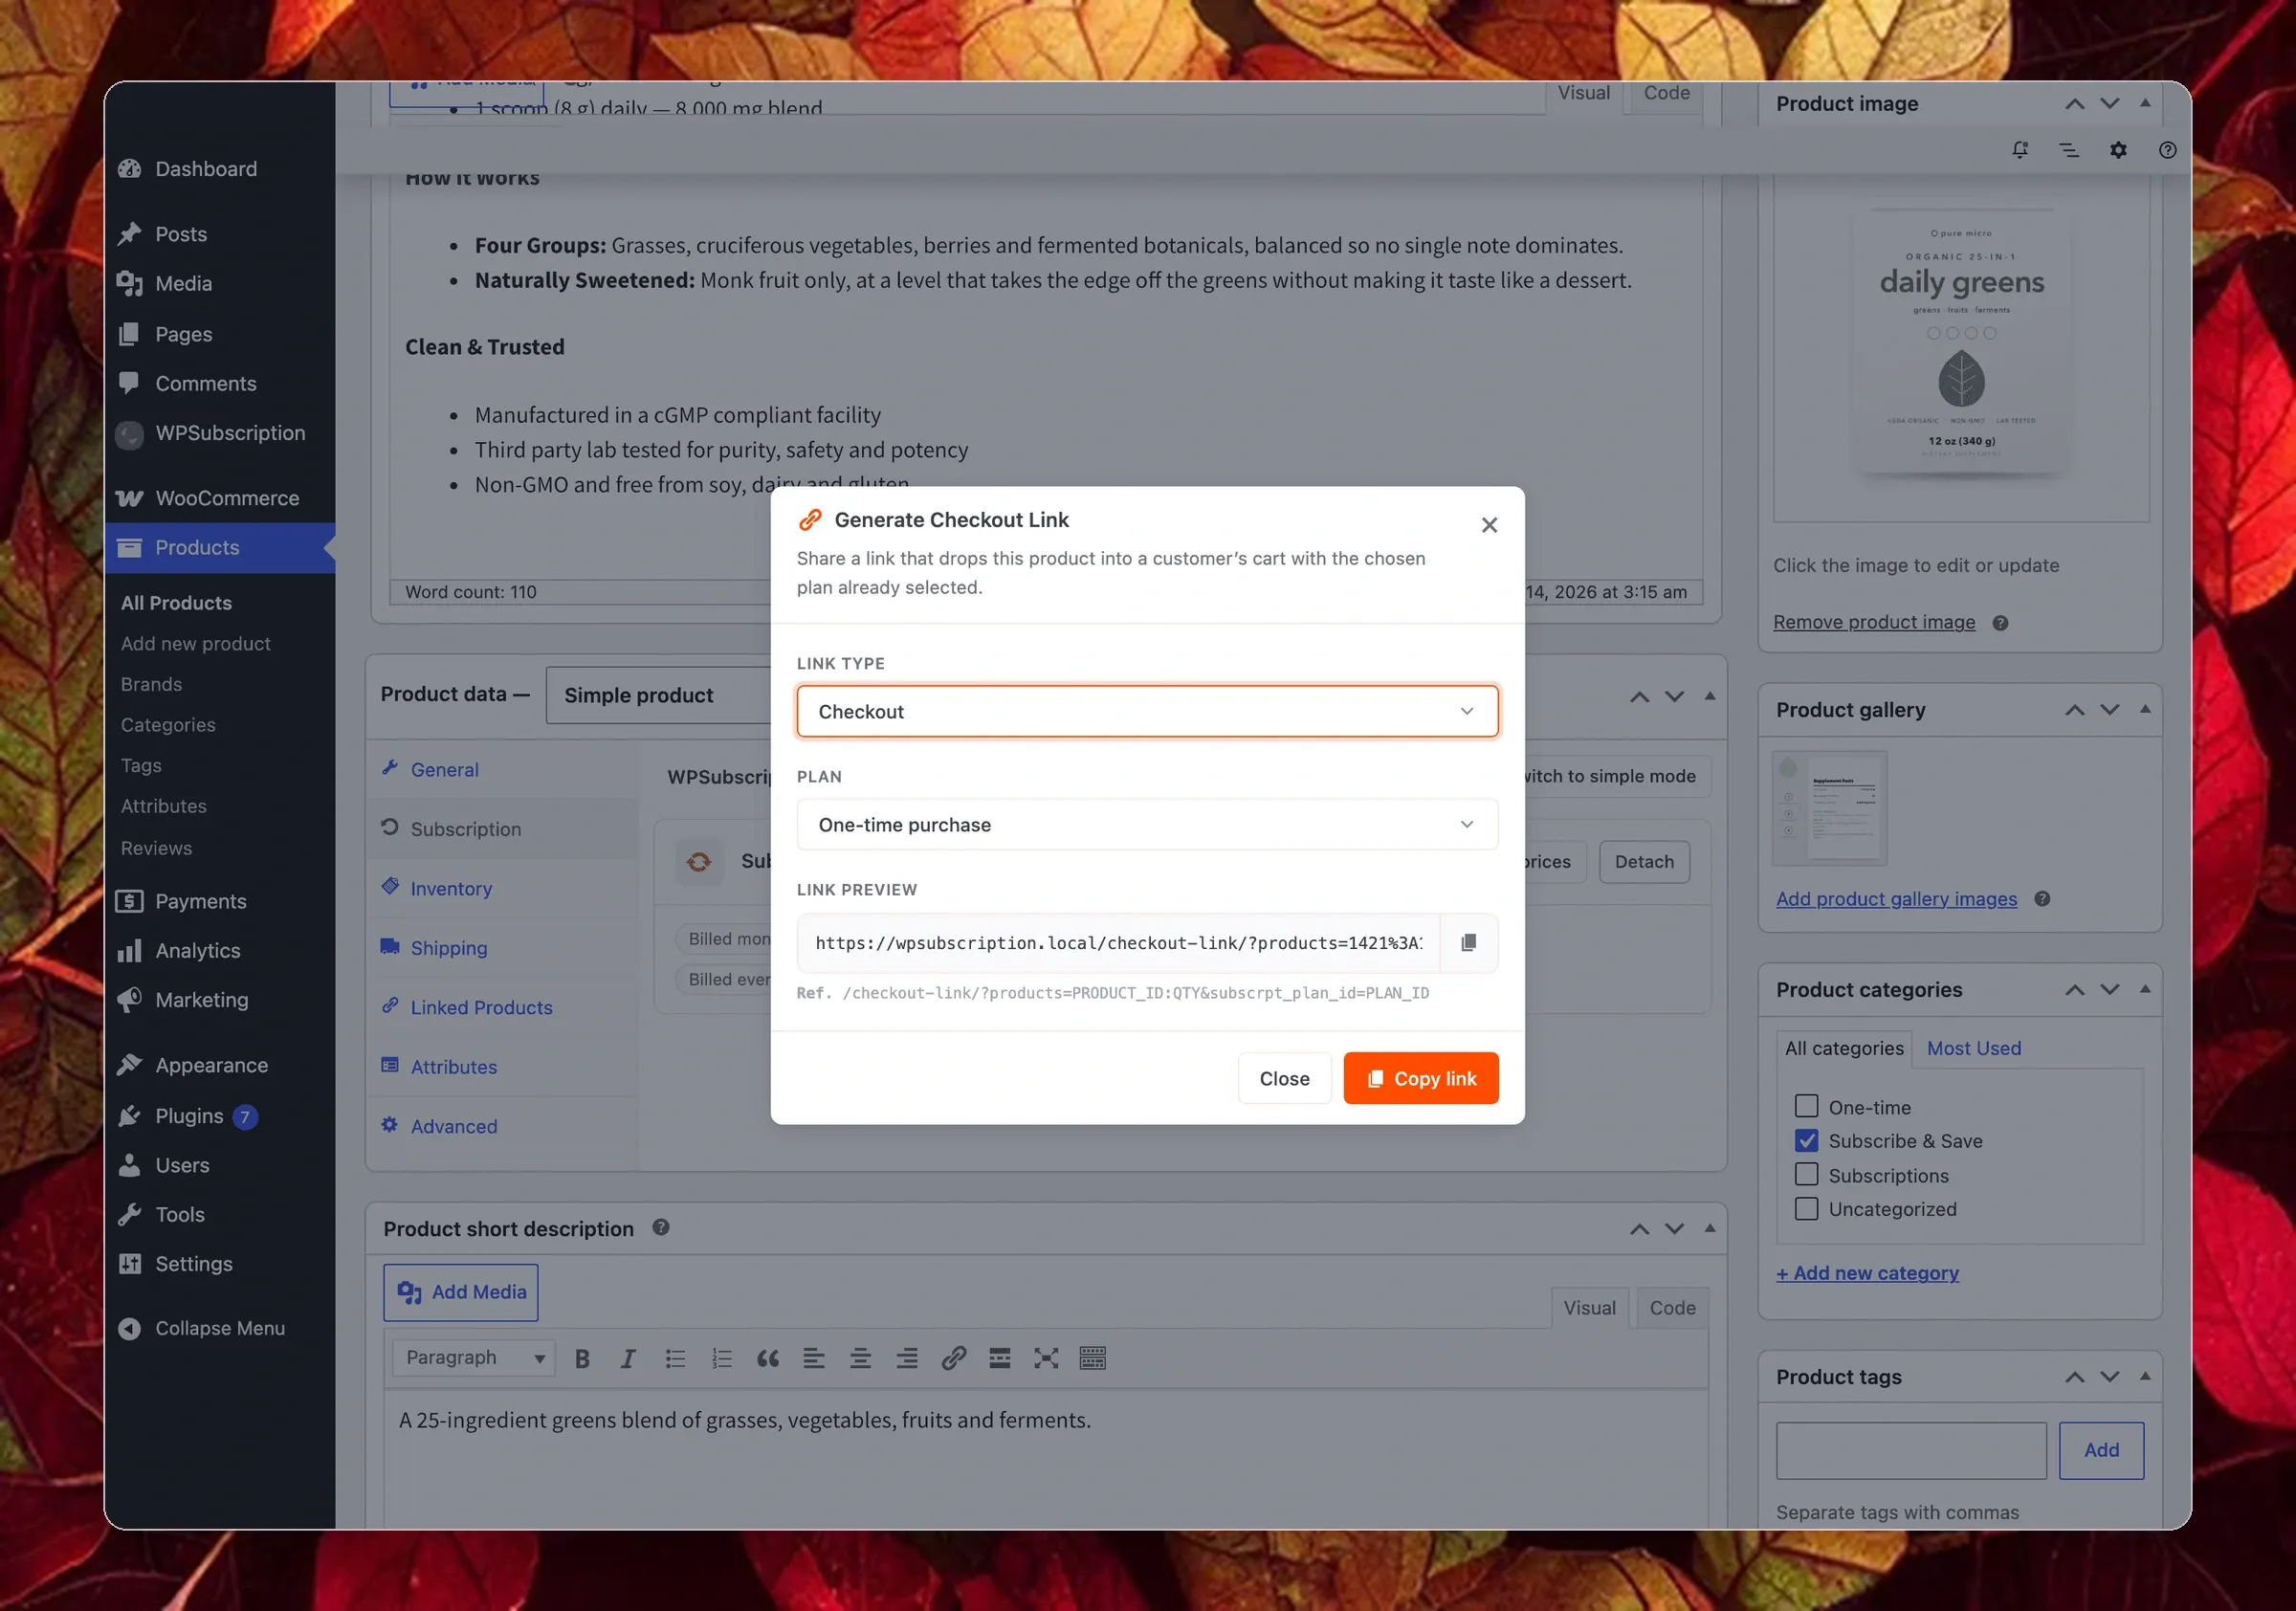Click the help question mark icon in top bar
The image size is (2296, 1611).
[2167, 150]
